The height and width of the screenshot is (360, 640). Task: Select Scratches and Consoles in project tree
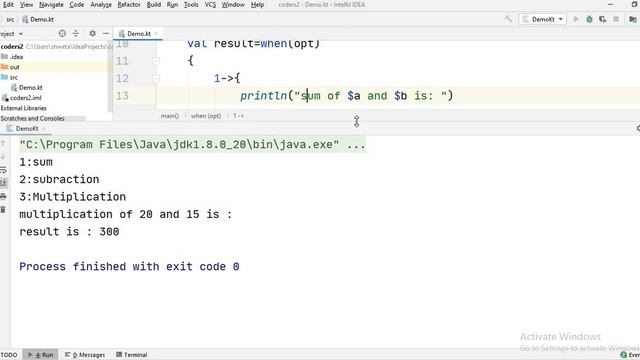point(32,118)
